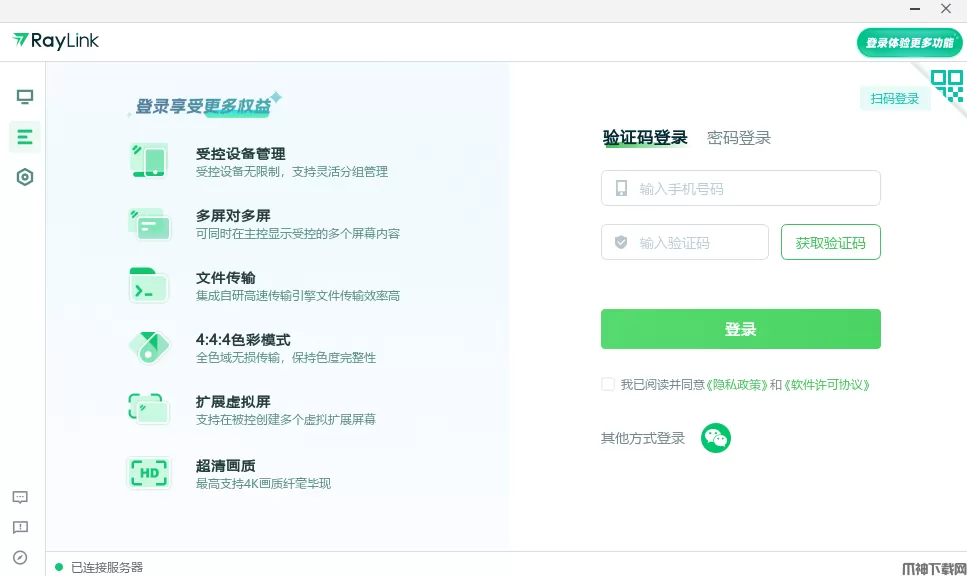Image resolution: width=967 pixels, height=576 pixels.
Task: Switch to the 验证码登录 tab
Action: click(644, 138)
